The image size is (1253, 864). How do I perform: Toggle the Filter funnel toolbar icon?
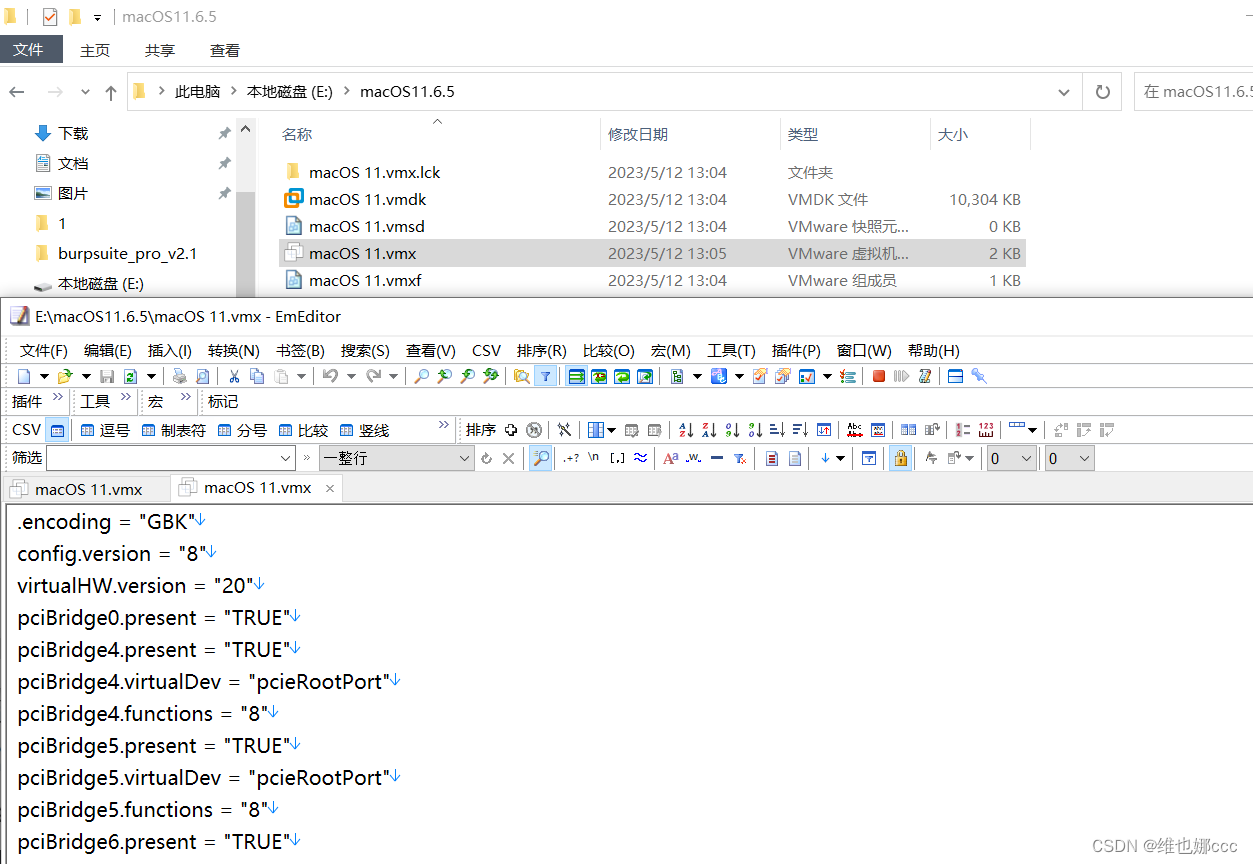coord(545,376)
